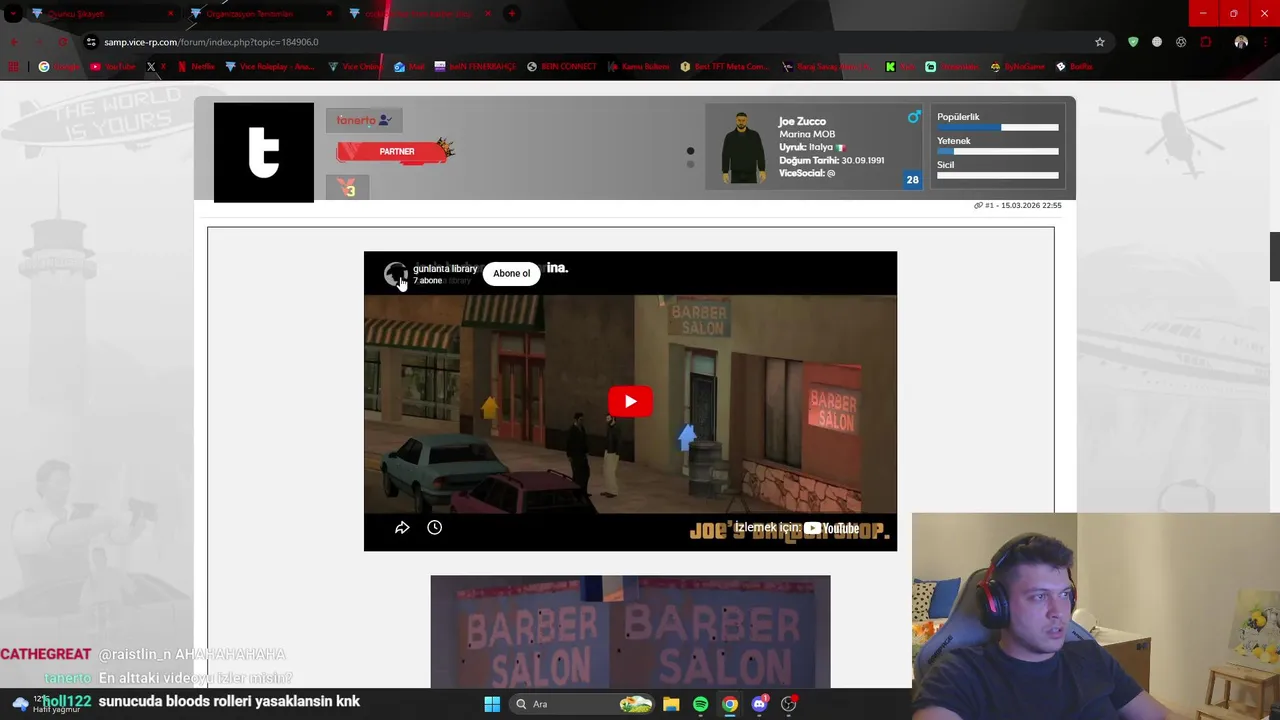Open the black 't' user avatar
Viewport: 1280px width, 720px height.
(x=264, y=152)
